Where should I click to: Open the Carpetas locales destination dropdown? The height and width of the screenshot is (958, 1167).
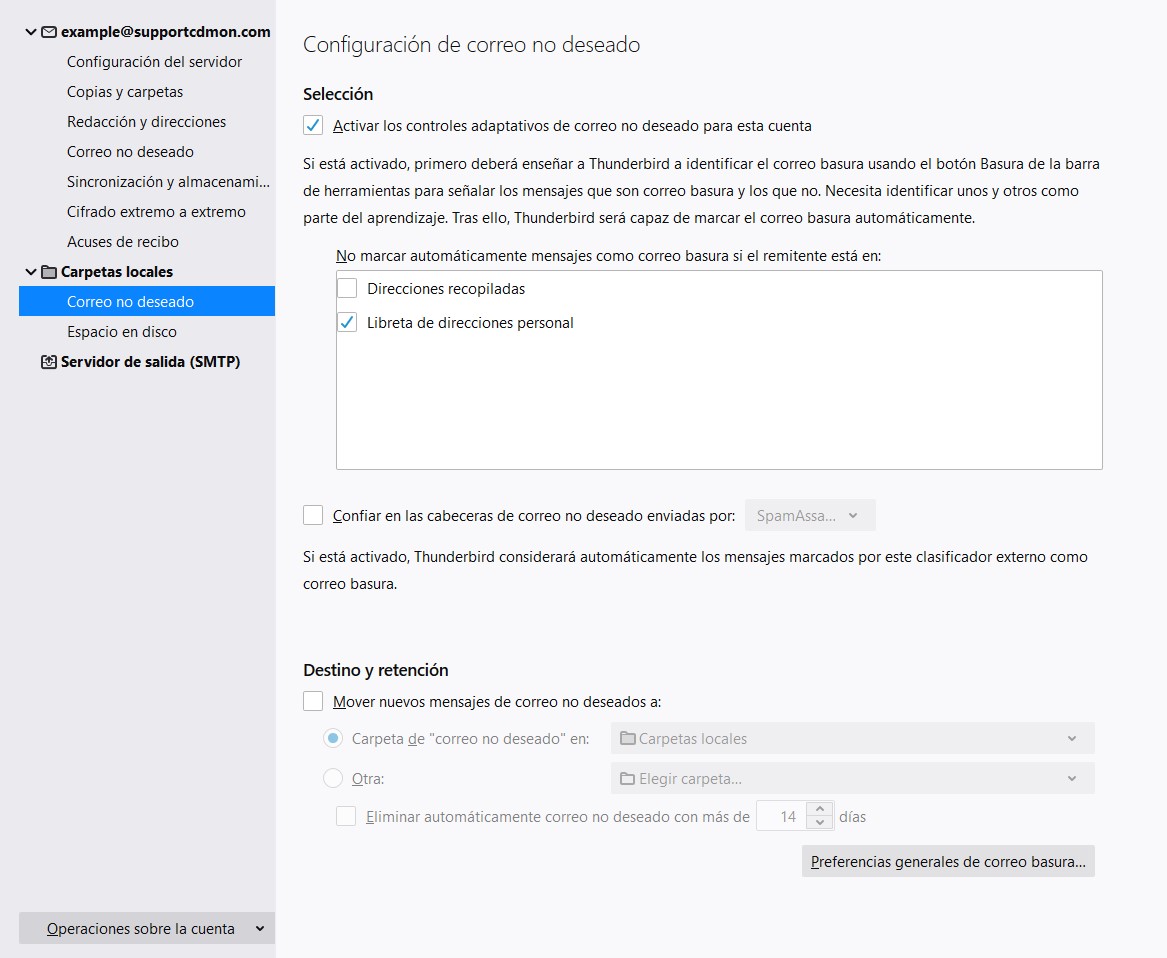(x=852, y=739)
